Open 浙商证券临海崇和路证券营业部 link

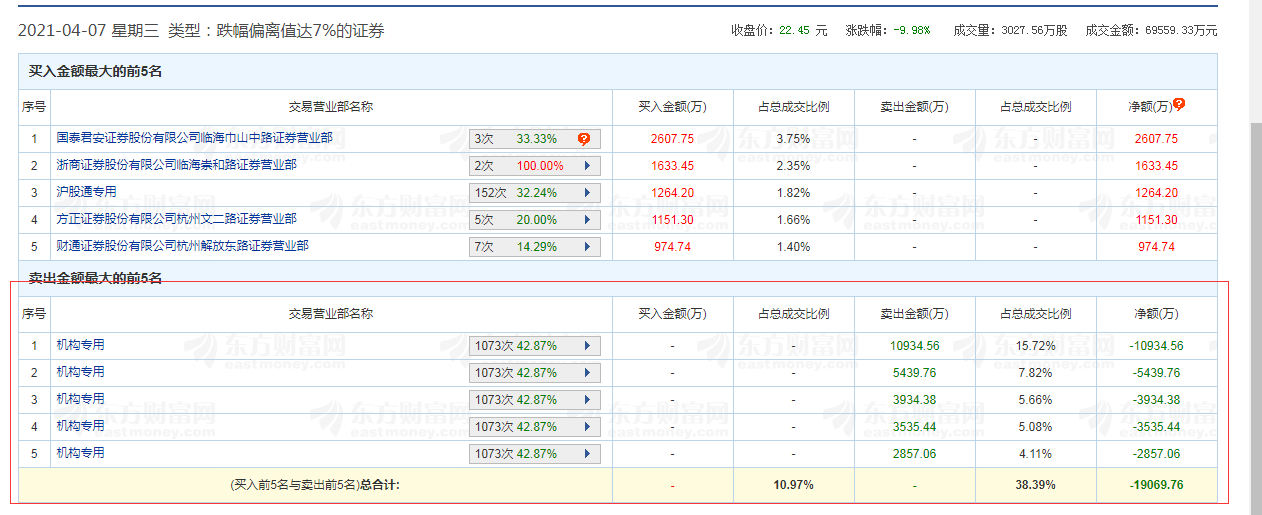[x=176, y=165]
